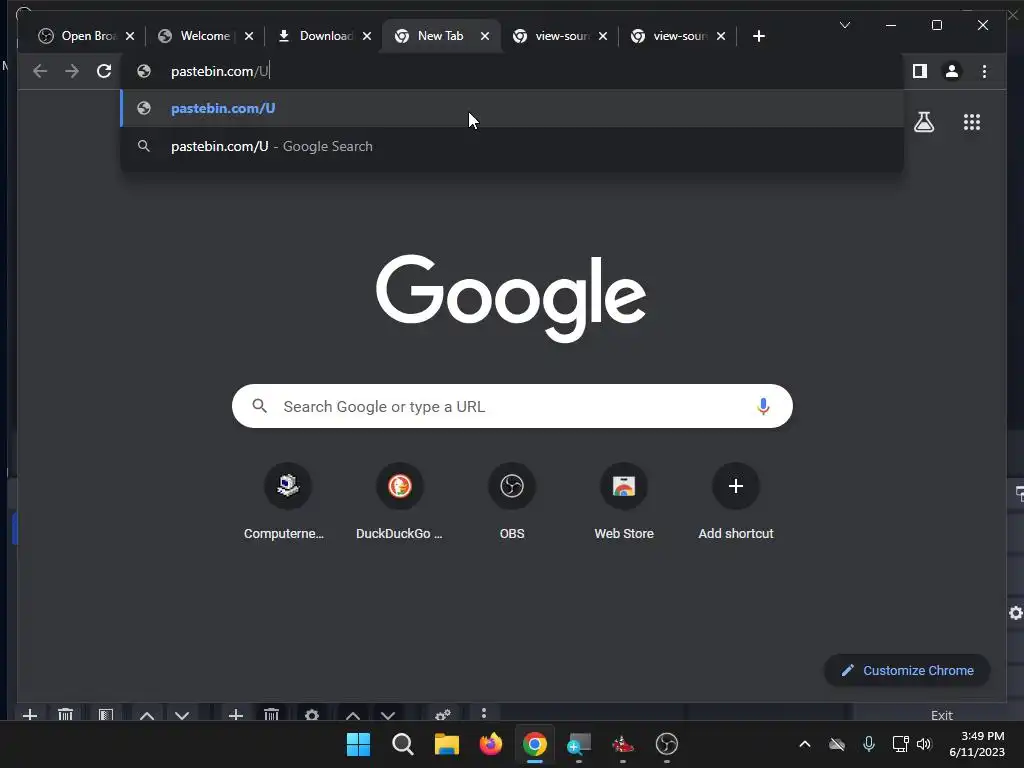This screenshot has width=1024, height=768.
Task: Click Exit in the OBS window
Action: (x=942, y=715)
